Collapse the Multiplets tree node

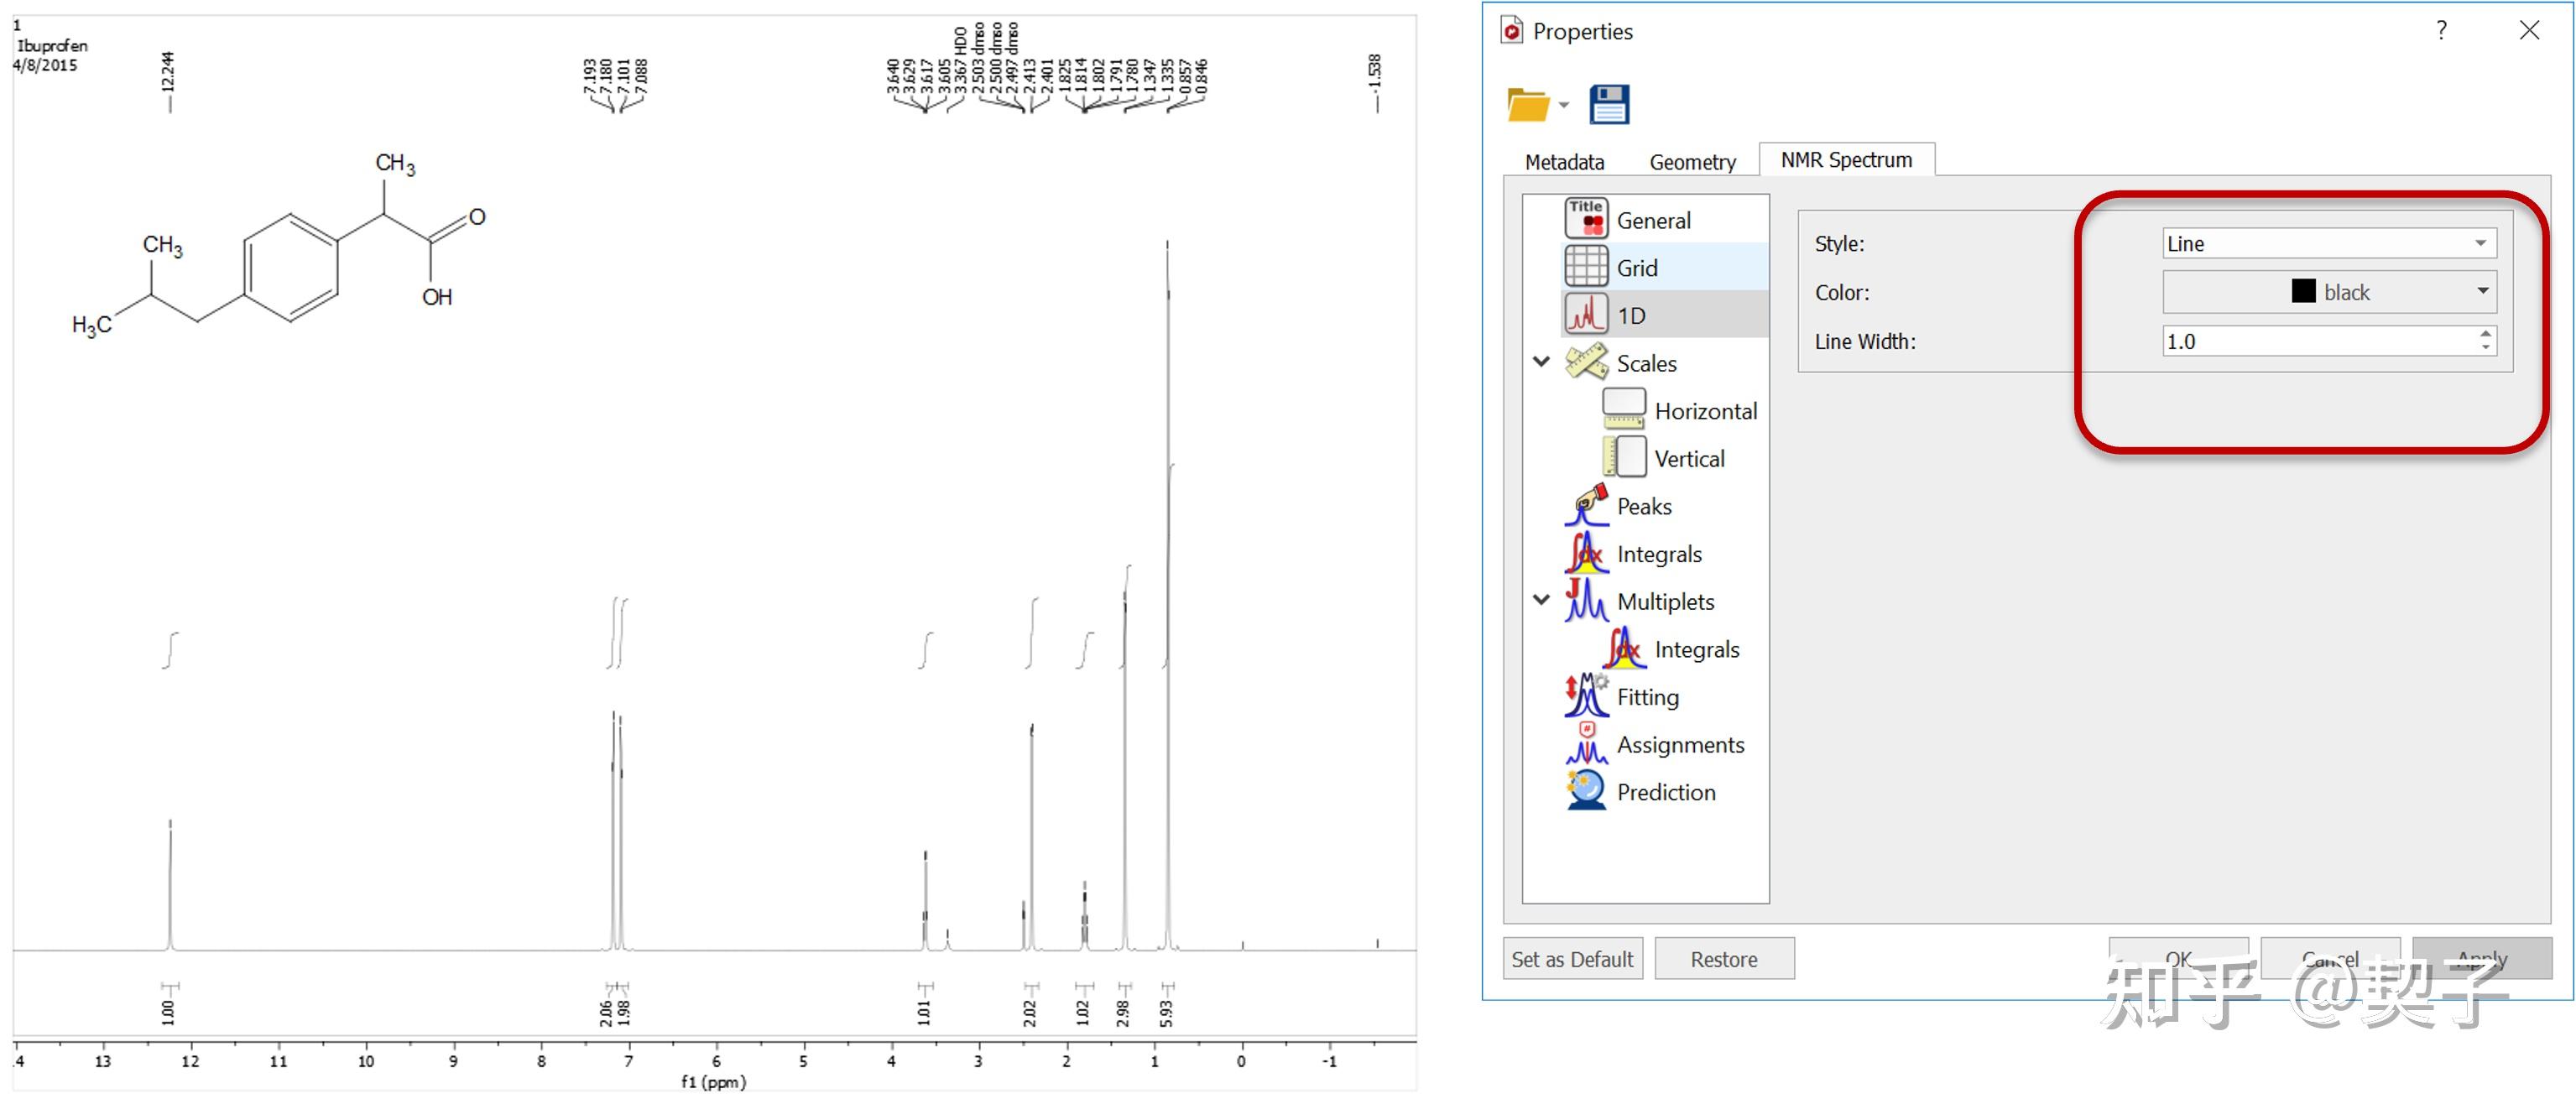pyautogui.click(x=1541, y=600)
